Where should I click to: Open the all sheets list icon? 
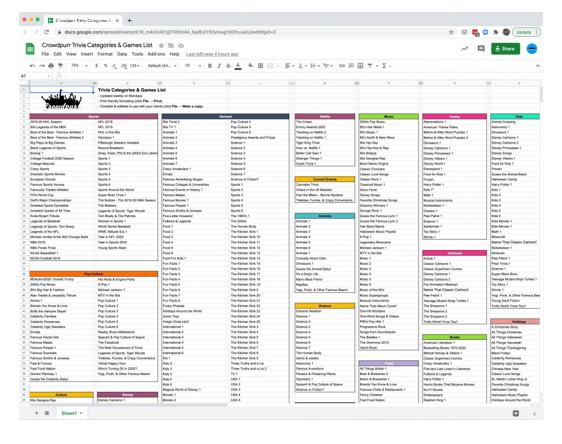click(x=47, y=413)
